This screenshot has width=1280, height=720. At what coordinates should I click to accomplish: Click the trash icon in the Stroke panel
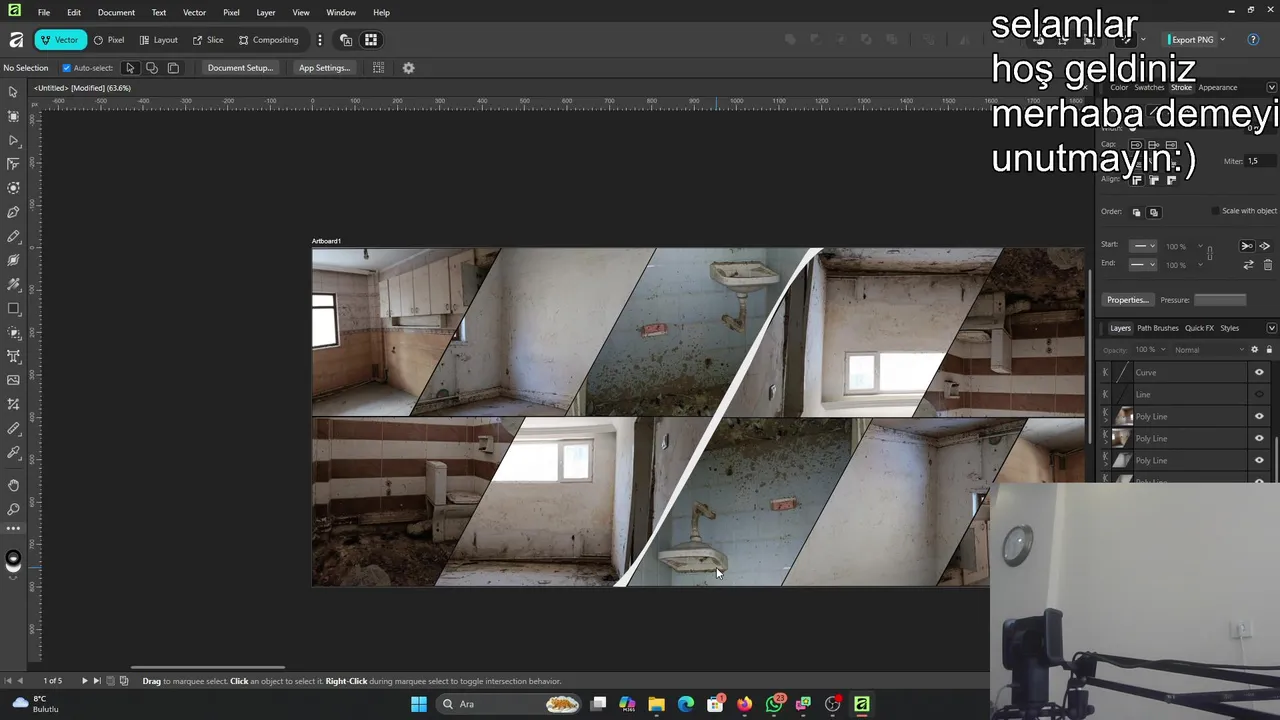pos(1268,265)
